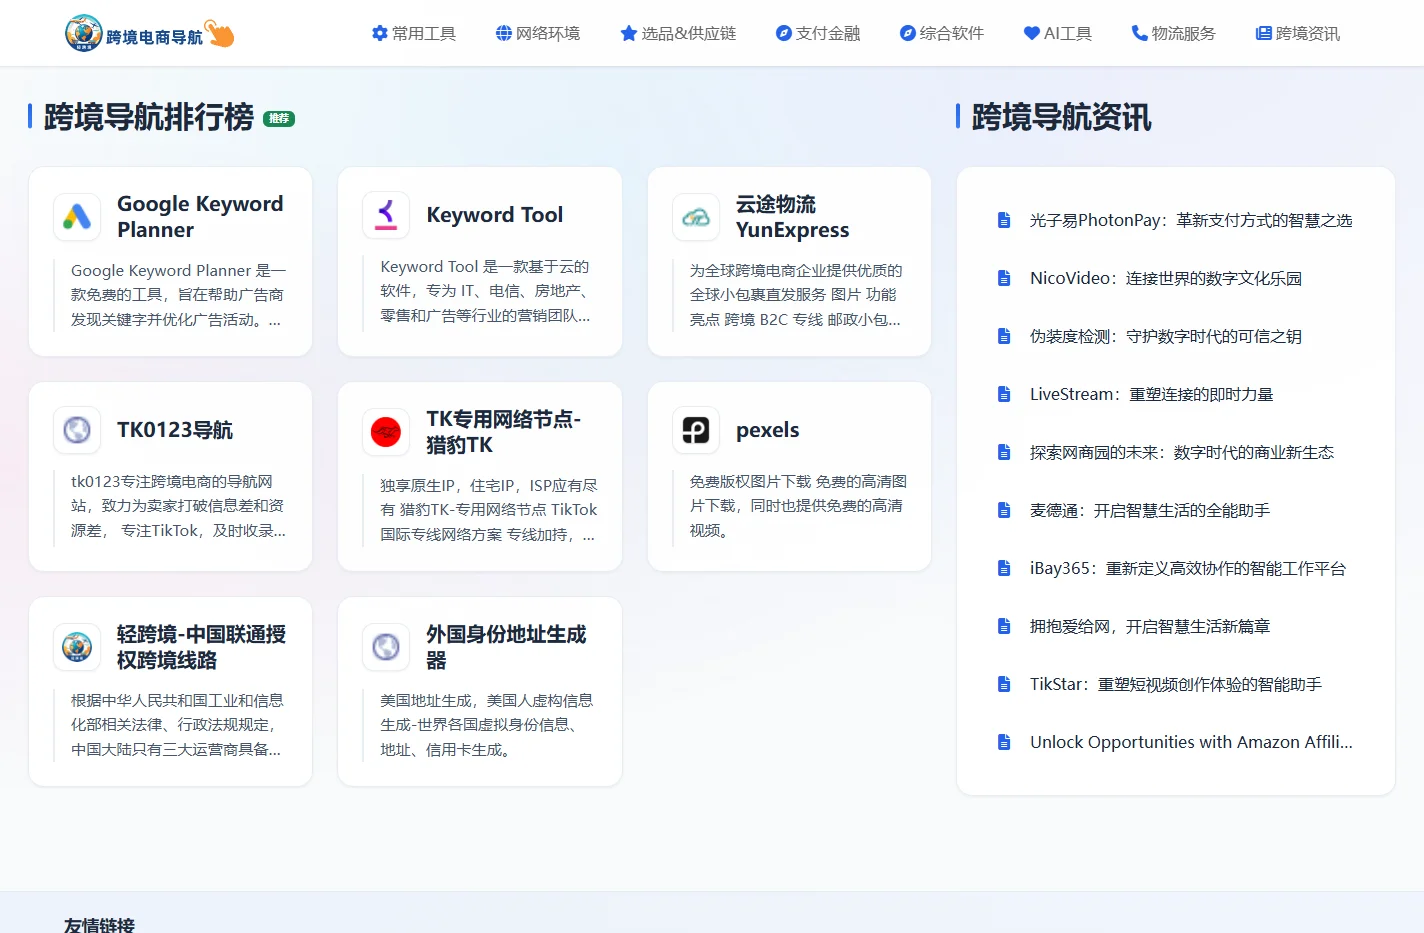Viewport: 1424px width, 933px height.
Task: Read article NicoVideo：连接世界的数字文化乐园
Action: (1166, 278)
